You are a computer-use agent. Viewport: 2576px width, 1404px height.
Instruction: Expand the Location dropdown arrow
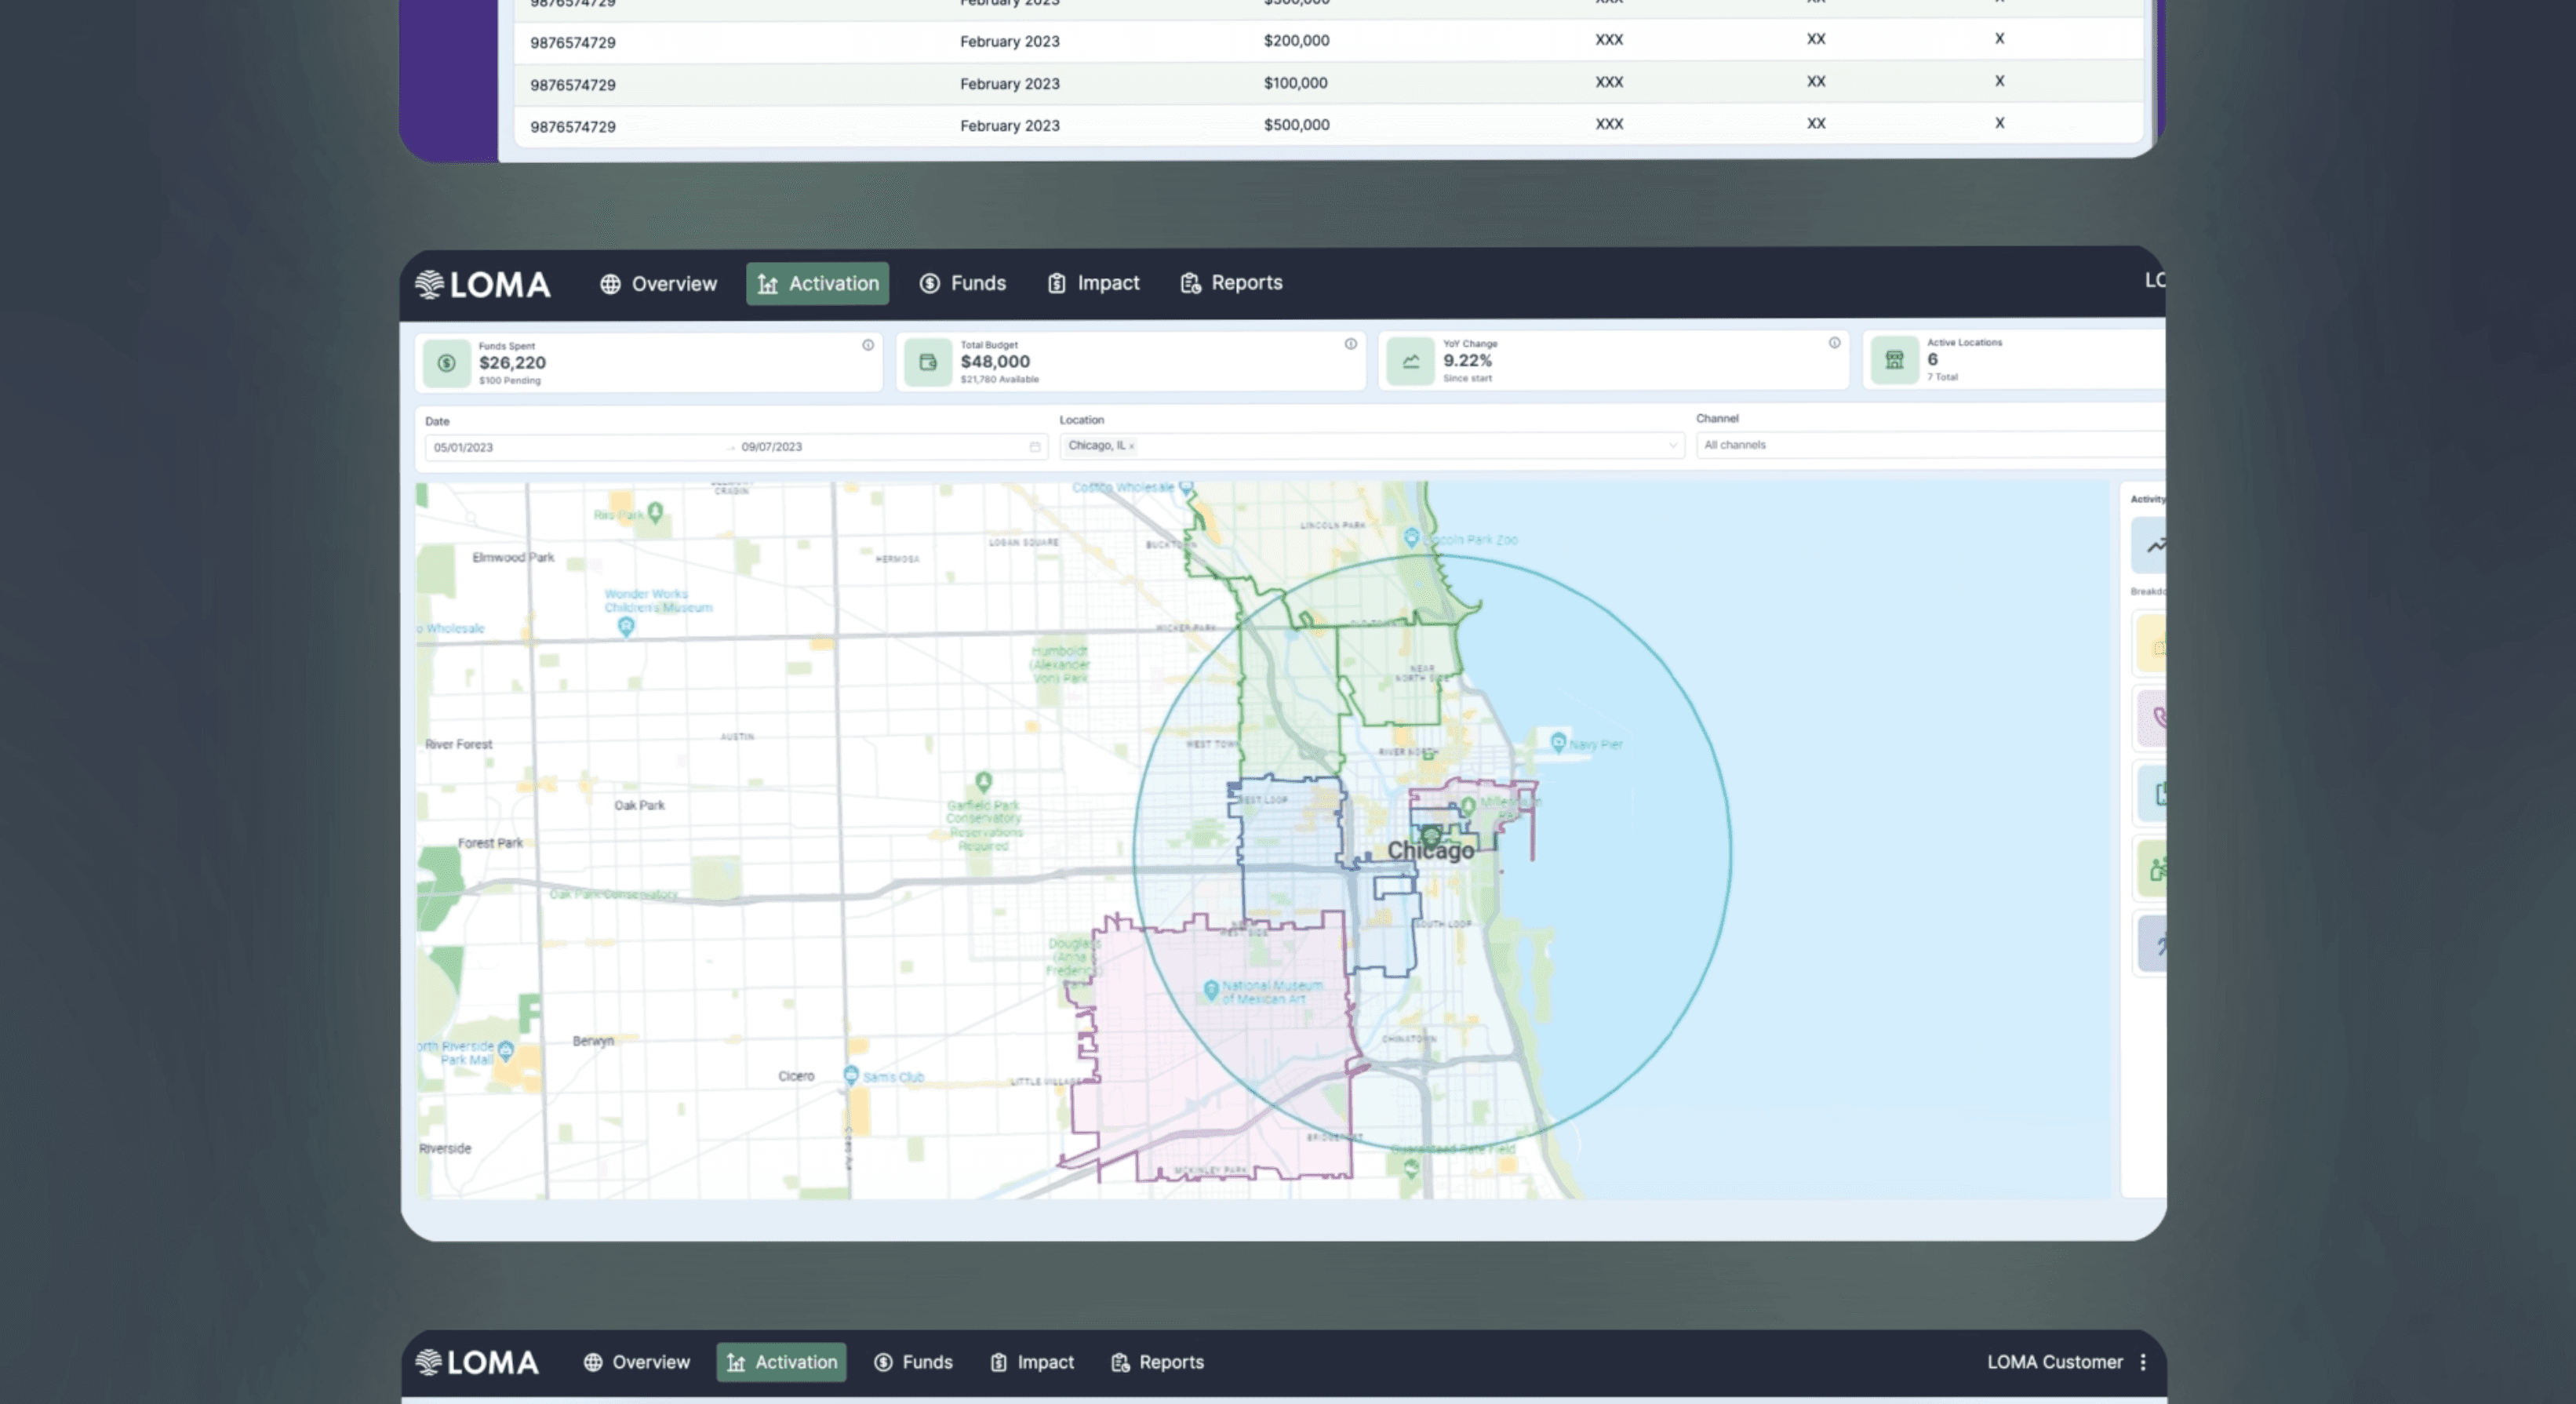click(1672, 445)
